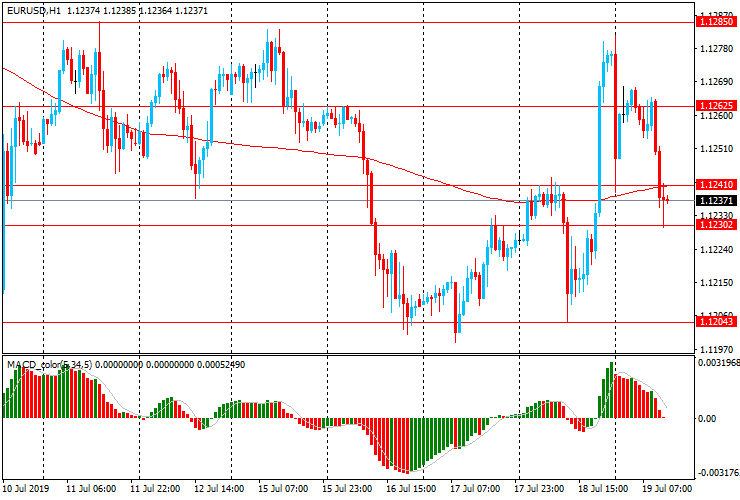740x500 pixels.
Task: Click the 1.12510 price axis value
Action: (717, 149)
